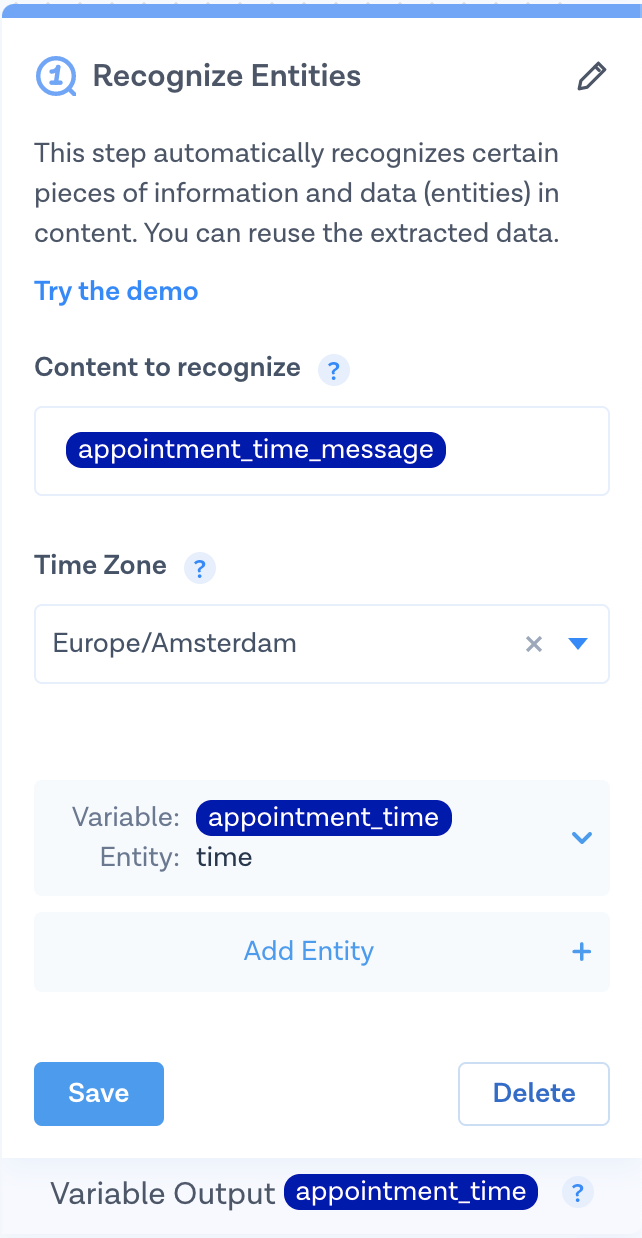Select the appointment_time_message variable chip
Image resolution: width=642 pixels, height=1238 pixels.
click(x=255, y=450)
